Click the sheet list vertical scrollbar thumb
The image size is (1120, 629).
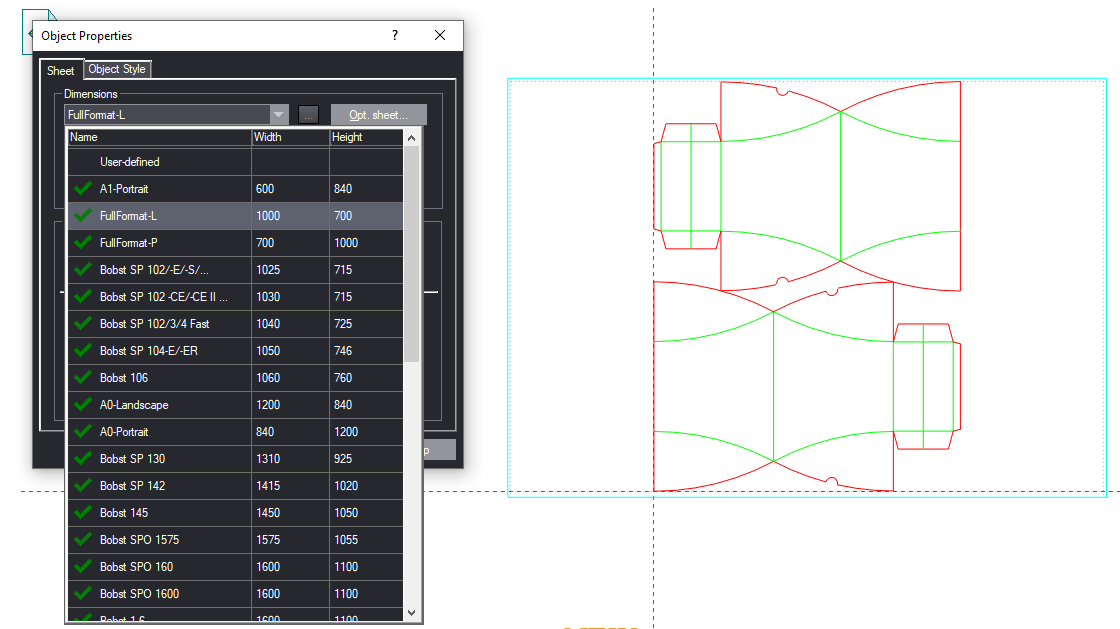(411, 250)
